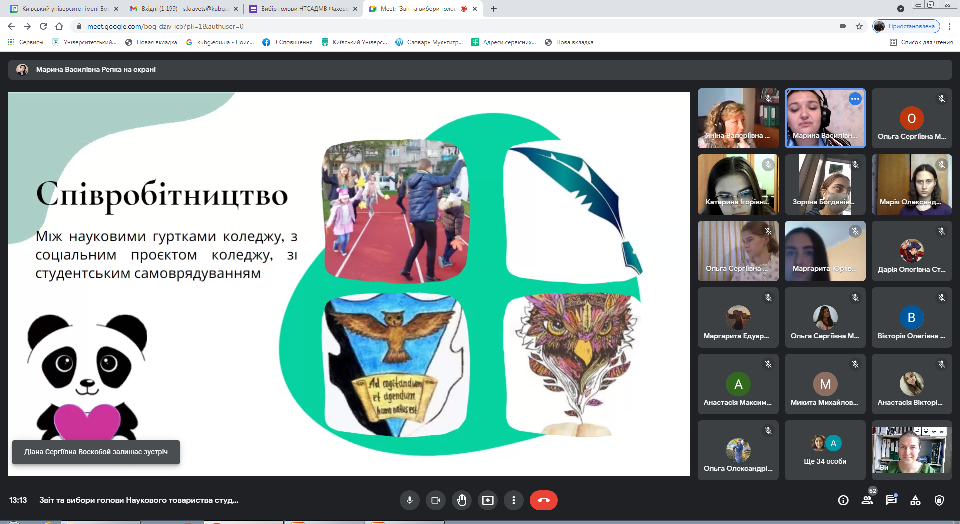
Task: Open options dots on Марина Василівна tile
Action: pos(855,99)
